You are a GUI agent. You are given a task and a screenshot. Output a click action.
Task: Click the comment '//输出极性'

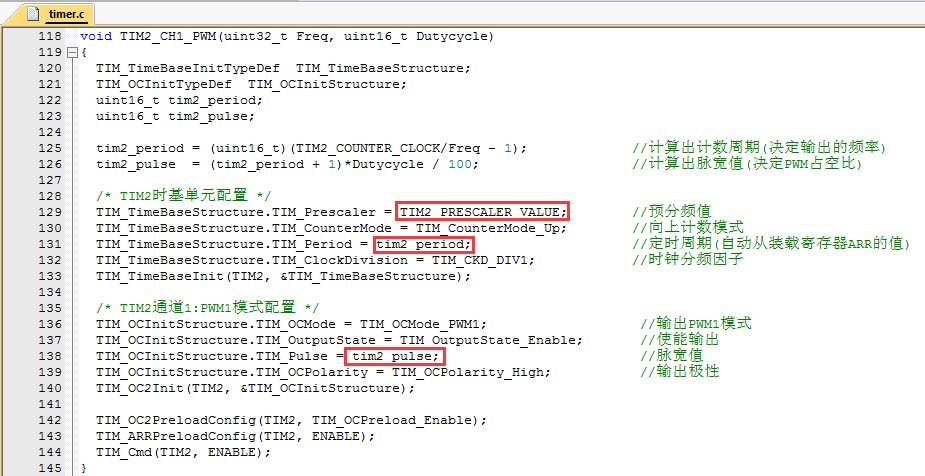pyautogui.click(x=680, y=371)
